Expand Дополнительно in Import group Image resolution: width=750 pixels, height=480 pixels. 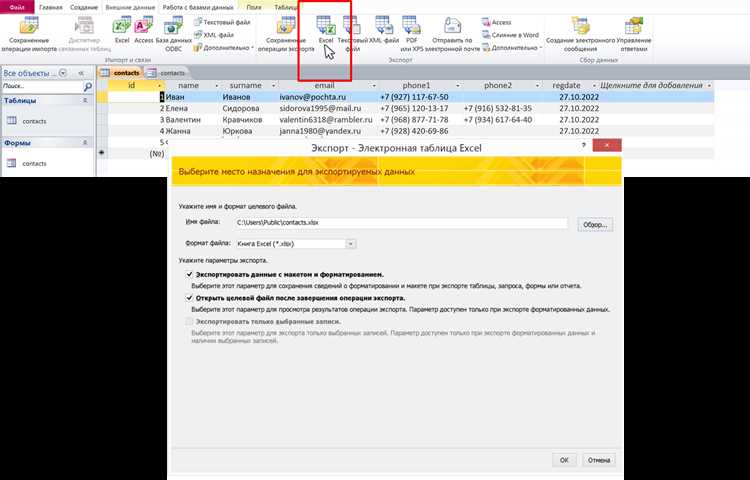[x=223, y=48]
